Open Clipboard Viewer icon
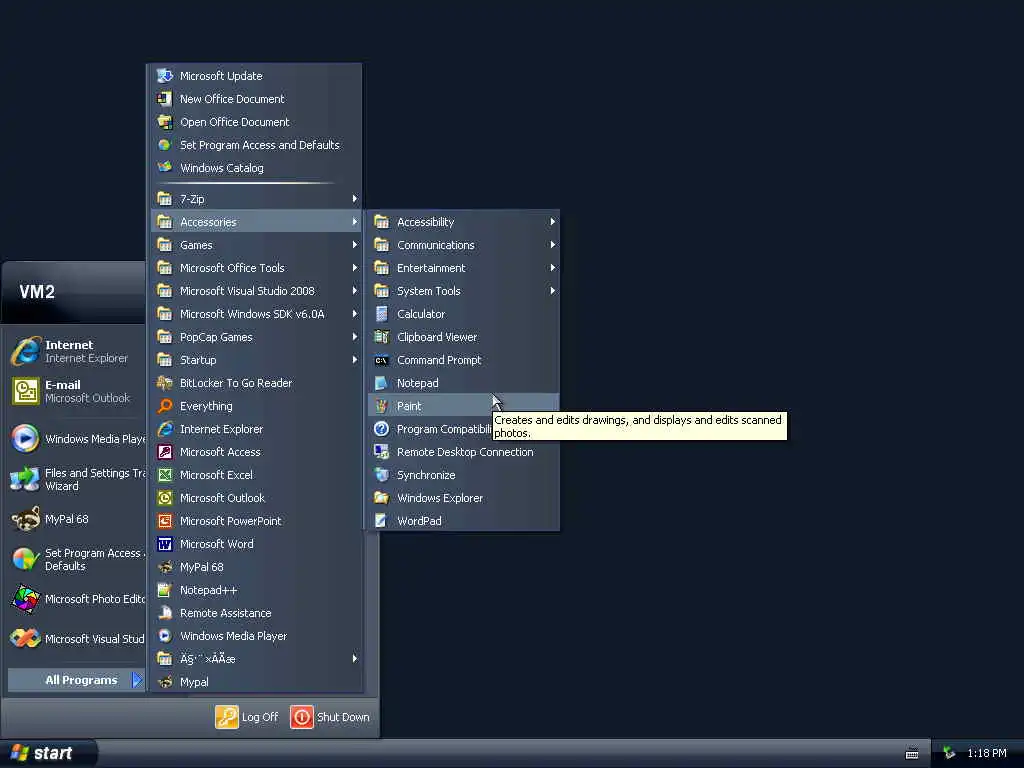Screen dimensions: 1024x768 pyautogui.click(x=381, y=337)
